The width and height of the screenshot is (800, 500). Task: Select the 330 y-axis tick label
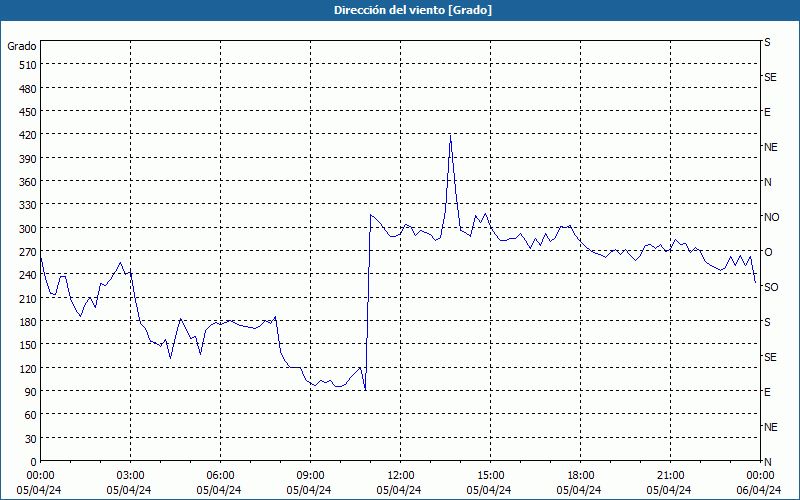point(28,206)
